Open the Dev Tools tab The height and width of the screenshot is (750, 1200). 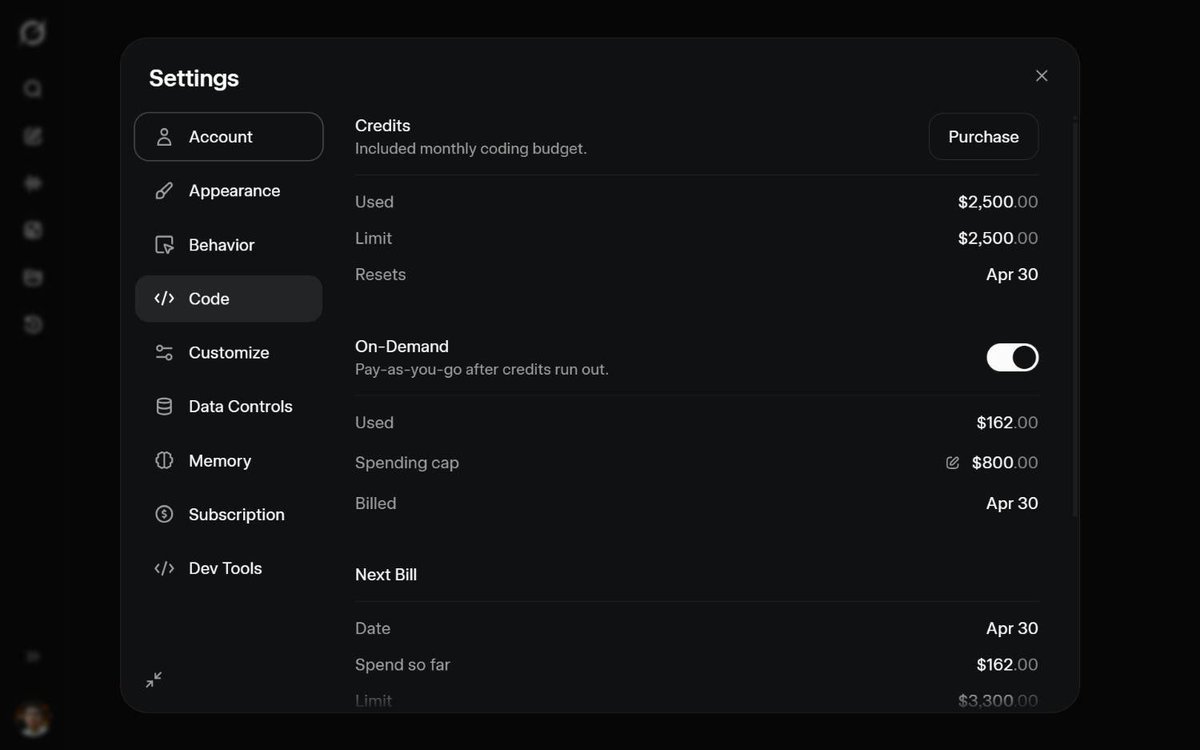(x=229, y=569)
